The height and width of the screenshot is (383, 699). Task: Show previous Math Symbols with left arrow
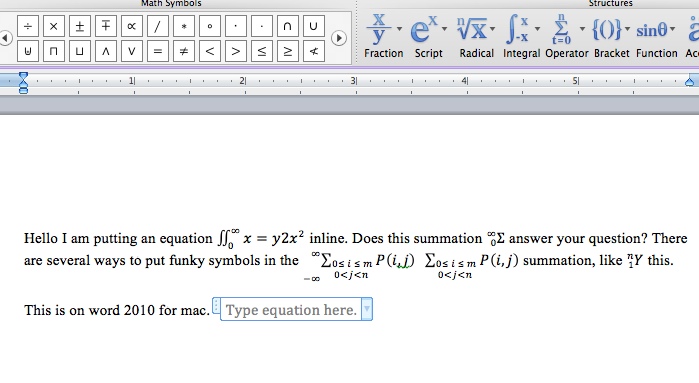[x=6, y=38]
